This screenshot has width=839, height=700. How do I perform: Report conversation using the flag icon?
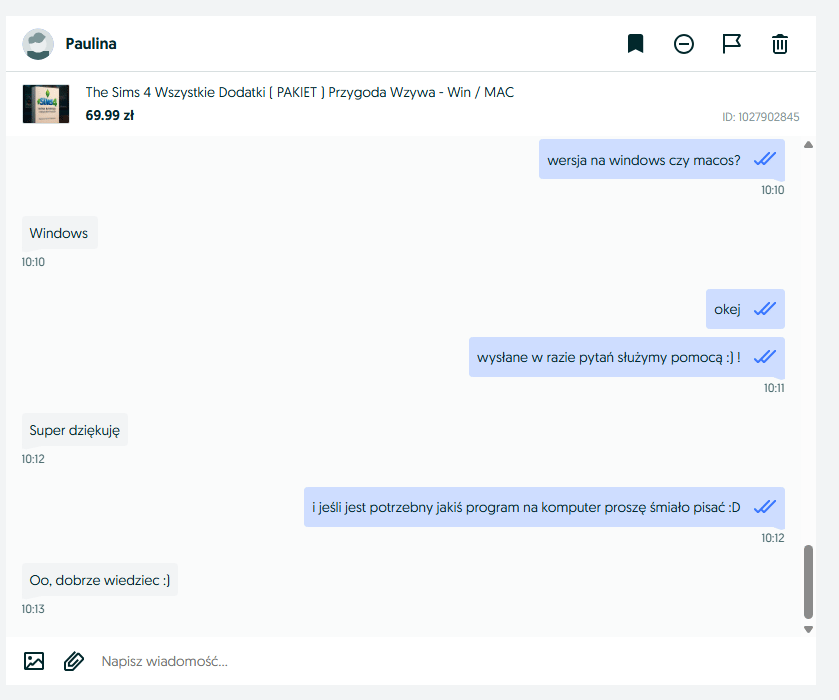point(732,44)
